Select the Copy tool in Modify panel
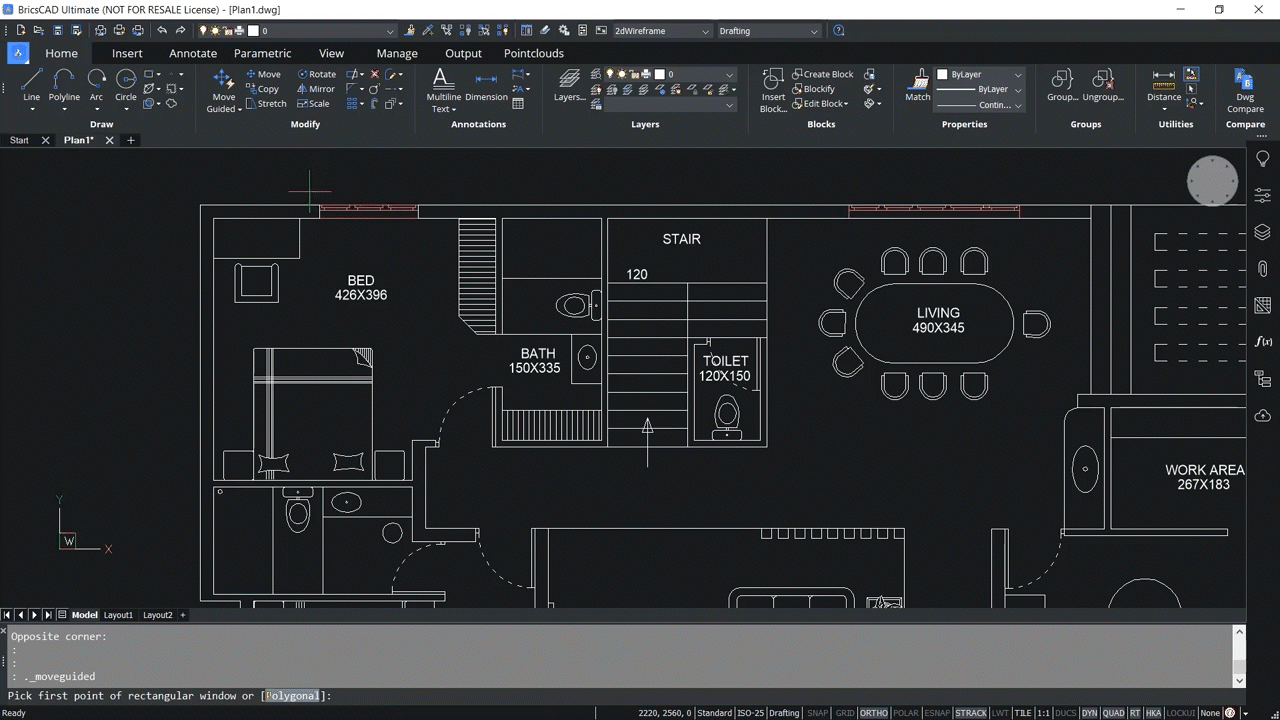 coord(265,88)
